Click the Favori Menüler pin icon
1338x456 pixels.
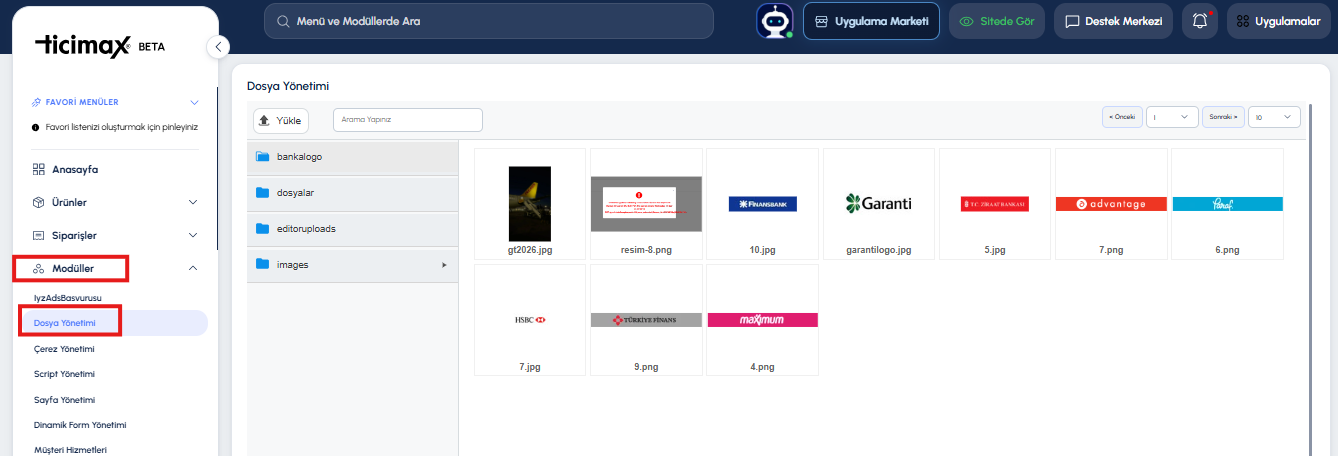(x=37, y=102)
